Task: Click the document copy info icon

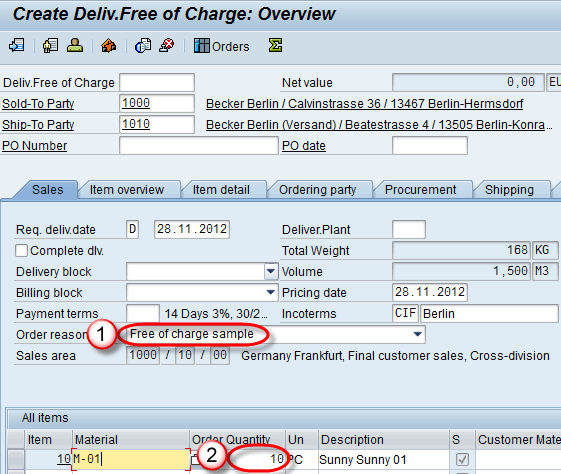Action: click(143, 46)
